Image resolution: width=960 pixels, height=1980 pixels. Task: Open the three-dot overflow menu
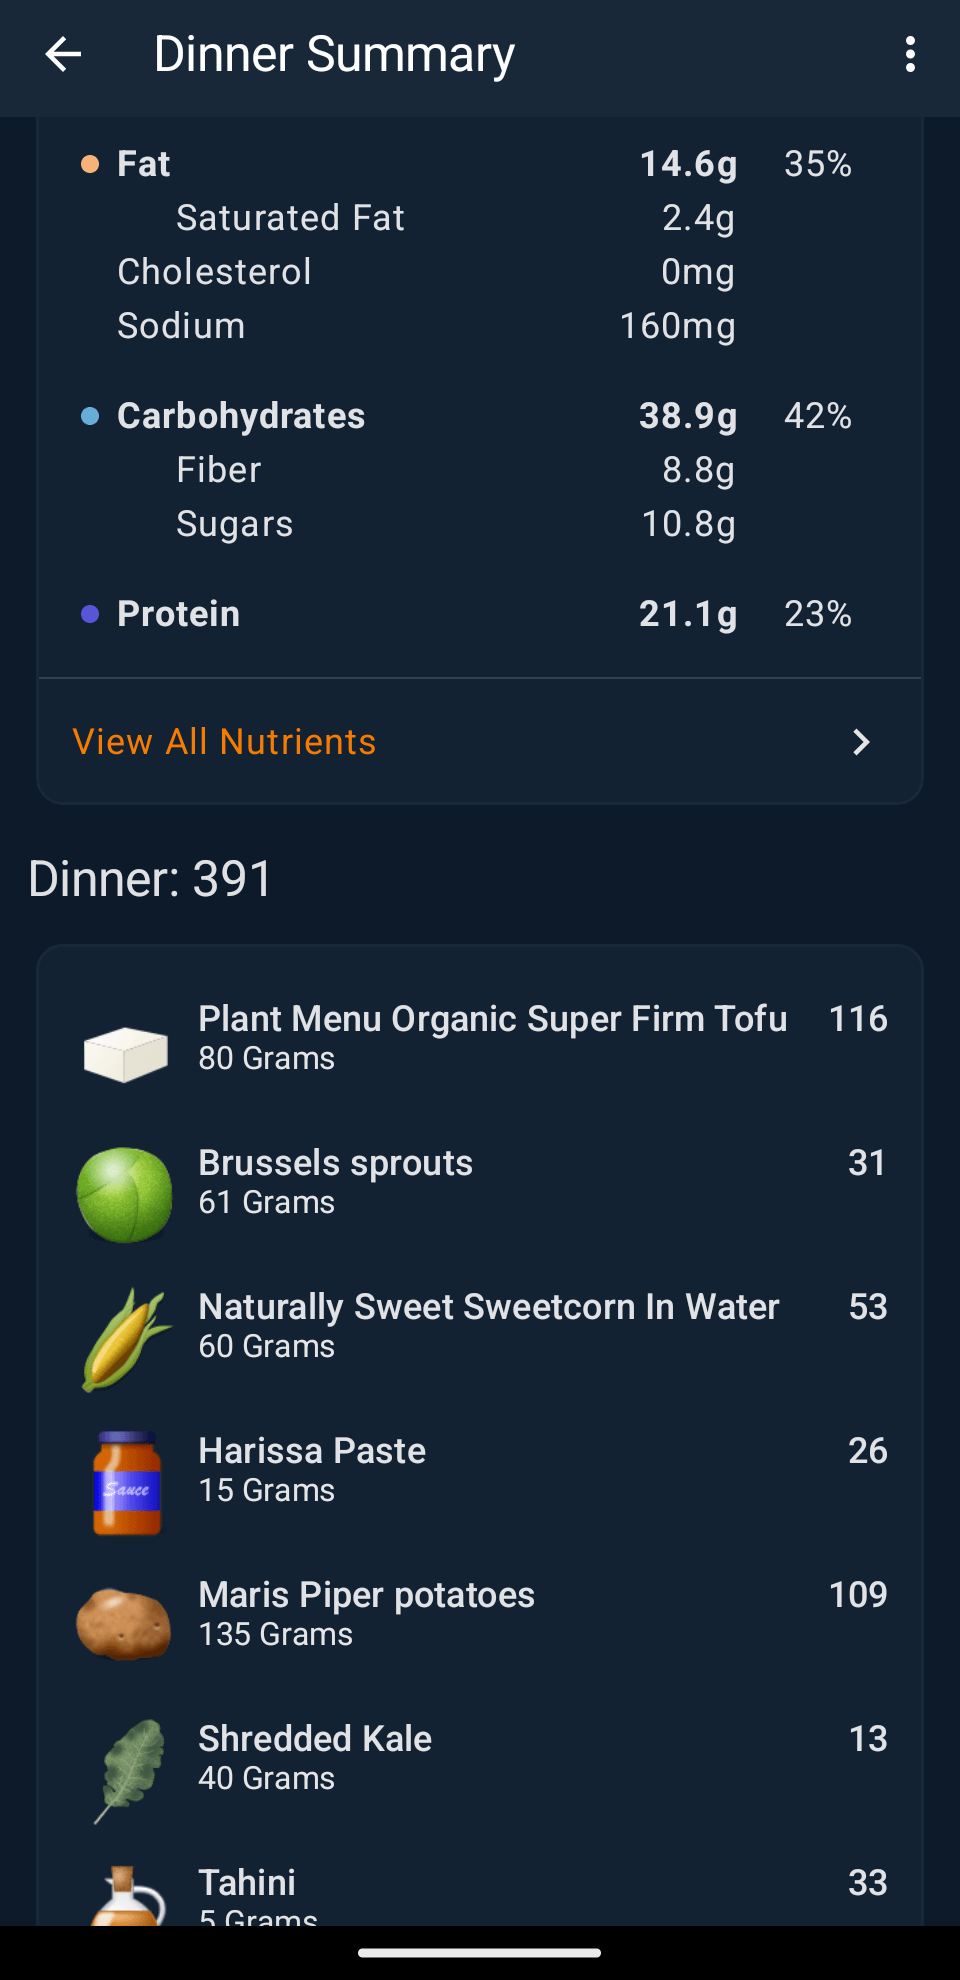tap(910, 54)
